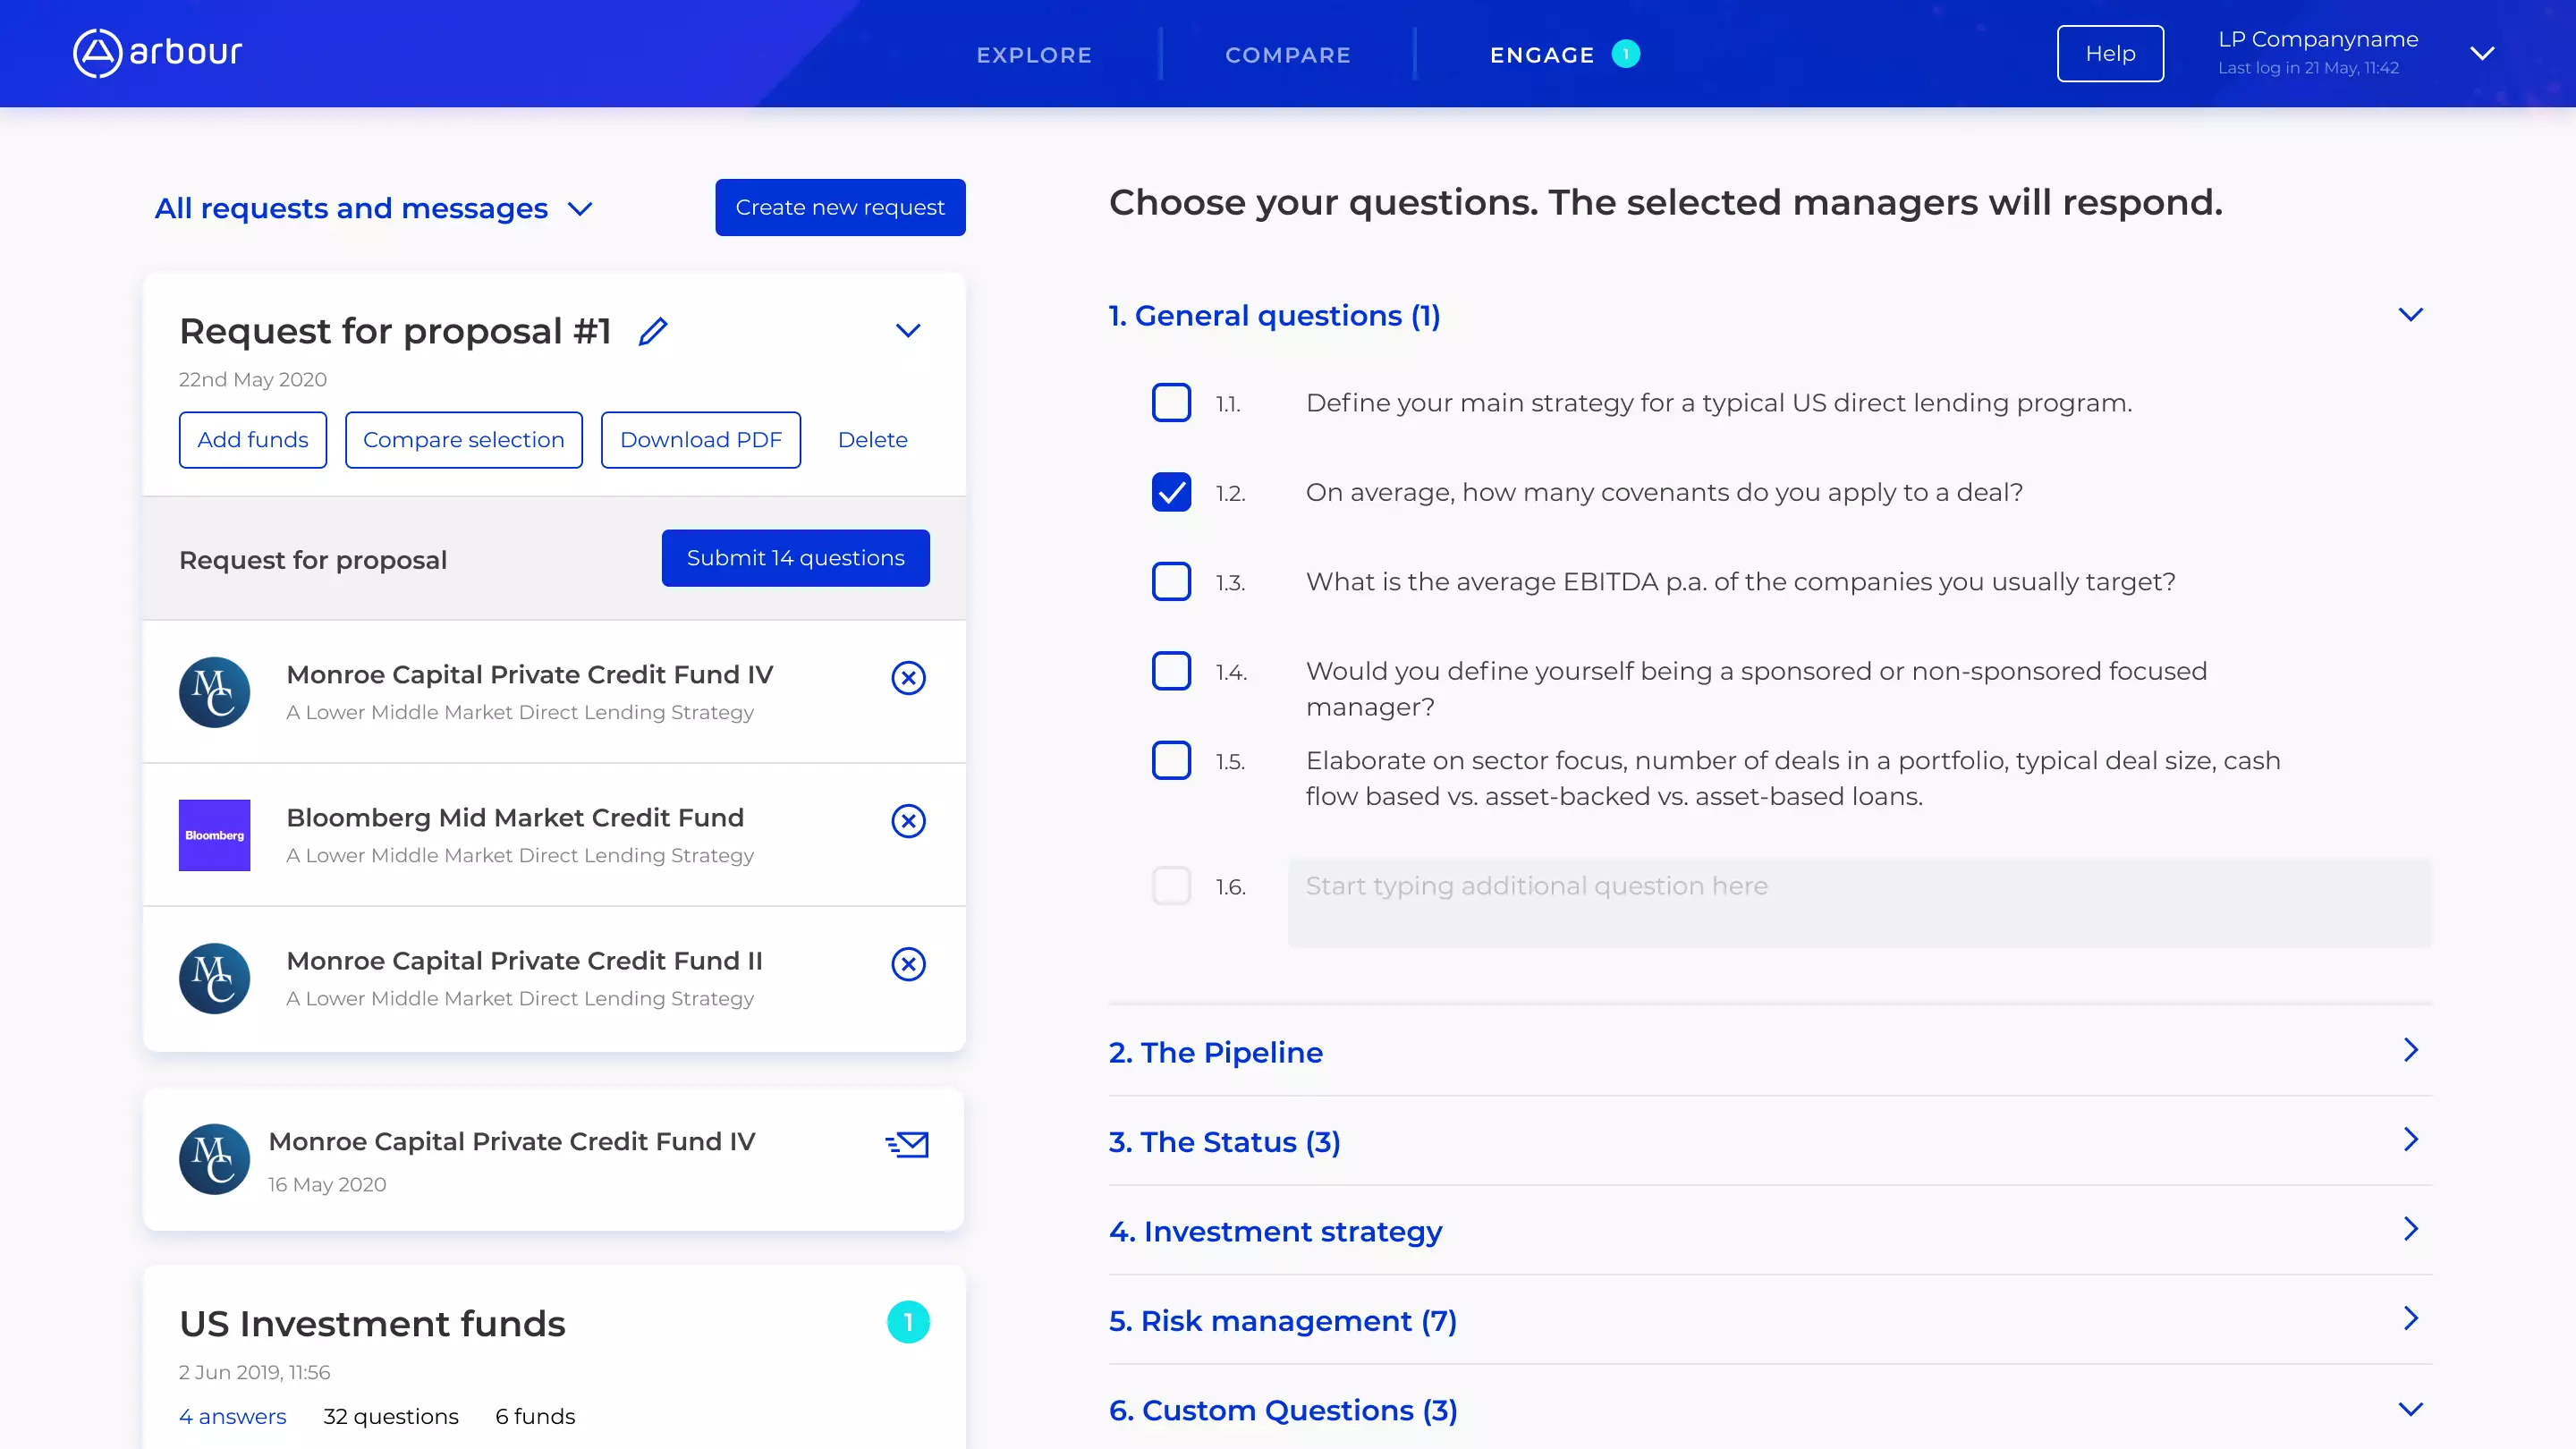Collapse the General questions section
Image resolution: width=2576 pixels, height=1449 pixels.
tap(2411, 313)
